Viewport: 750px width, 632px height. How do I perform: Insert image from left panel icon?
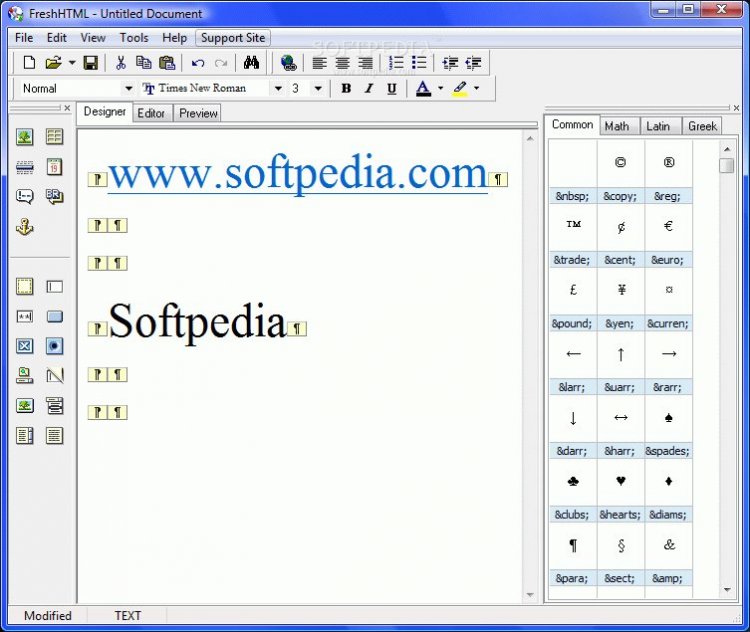click(25, 137)
